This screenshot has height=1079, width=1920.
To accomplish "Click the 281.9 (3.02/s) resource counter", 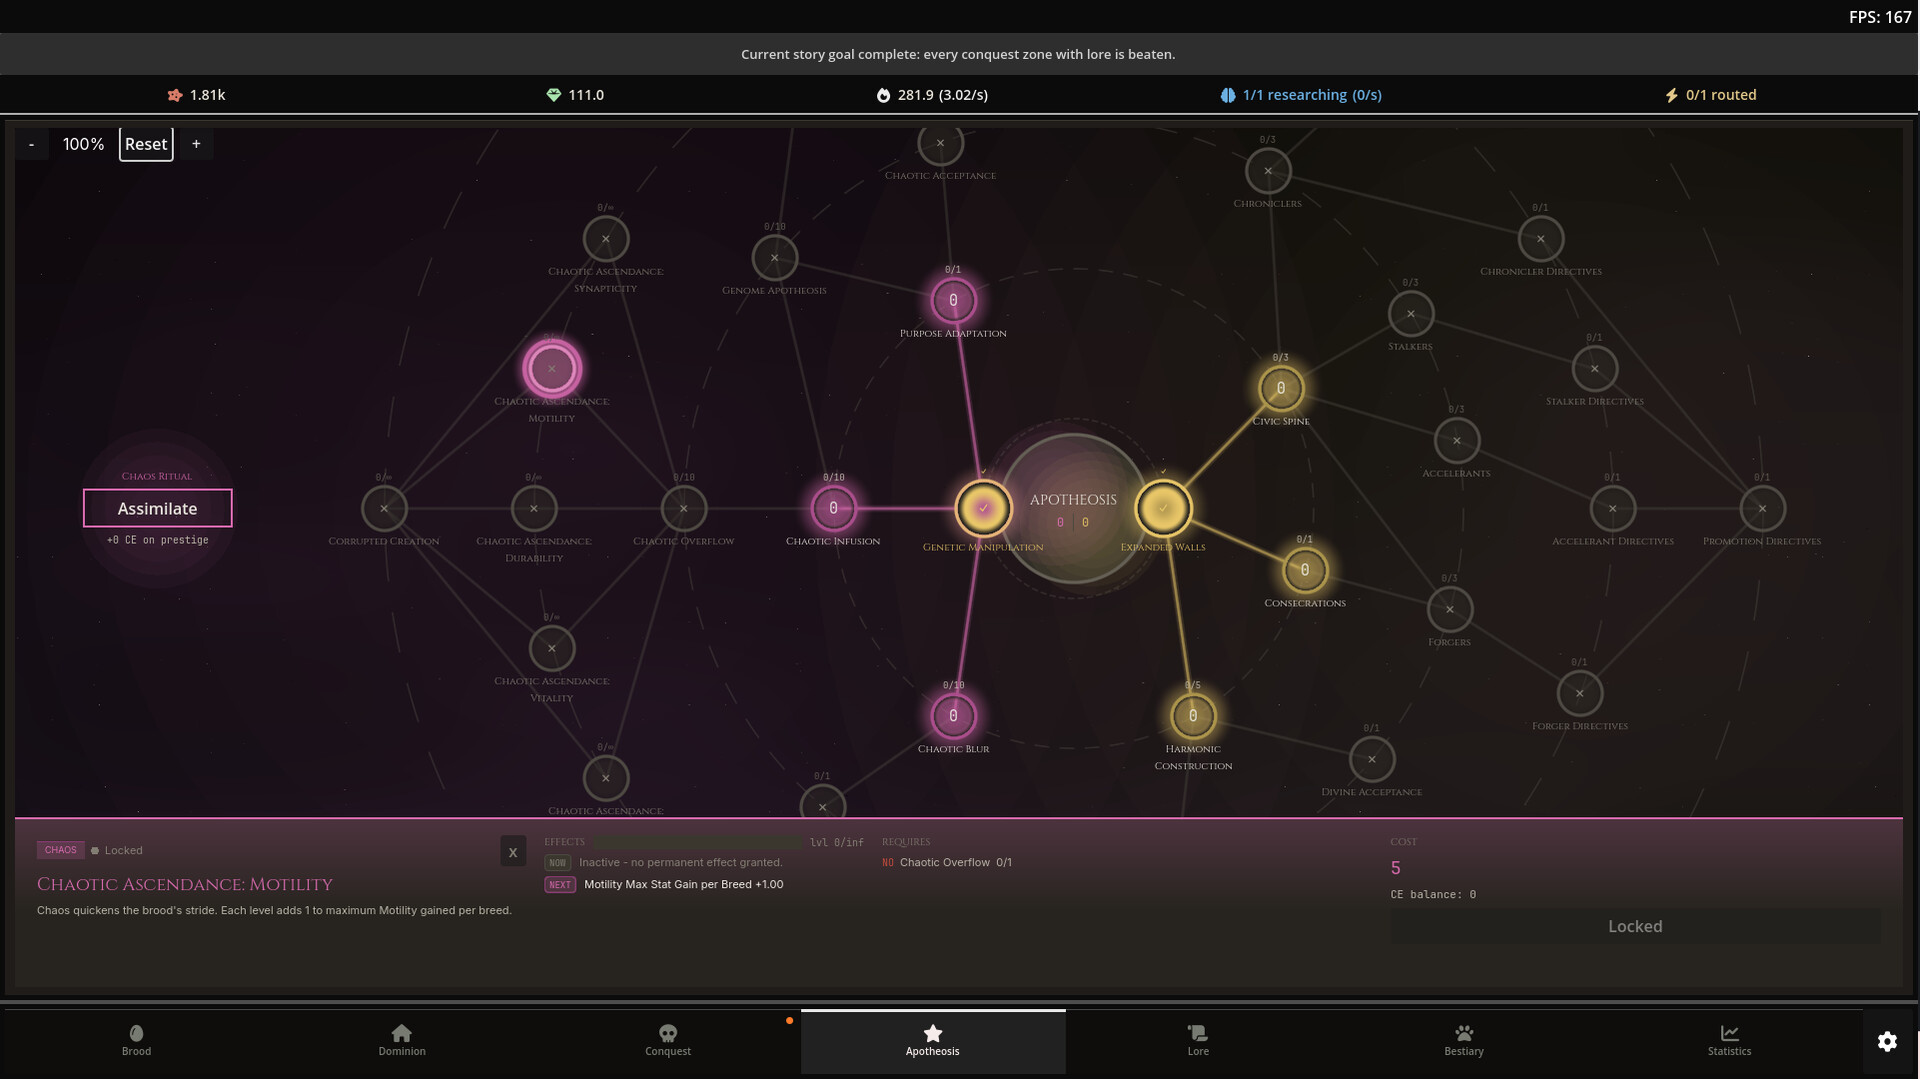I will pos(932,95).
